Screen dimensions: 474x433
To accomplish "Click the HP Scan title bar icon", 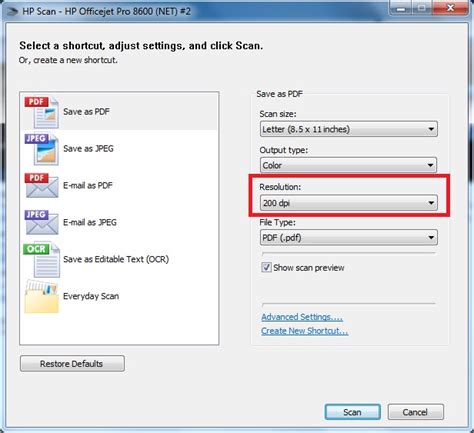I will pyautogui.click(x=12, y=12).
